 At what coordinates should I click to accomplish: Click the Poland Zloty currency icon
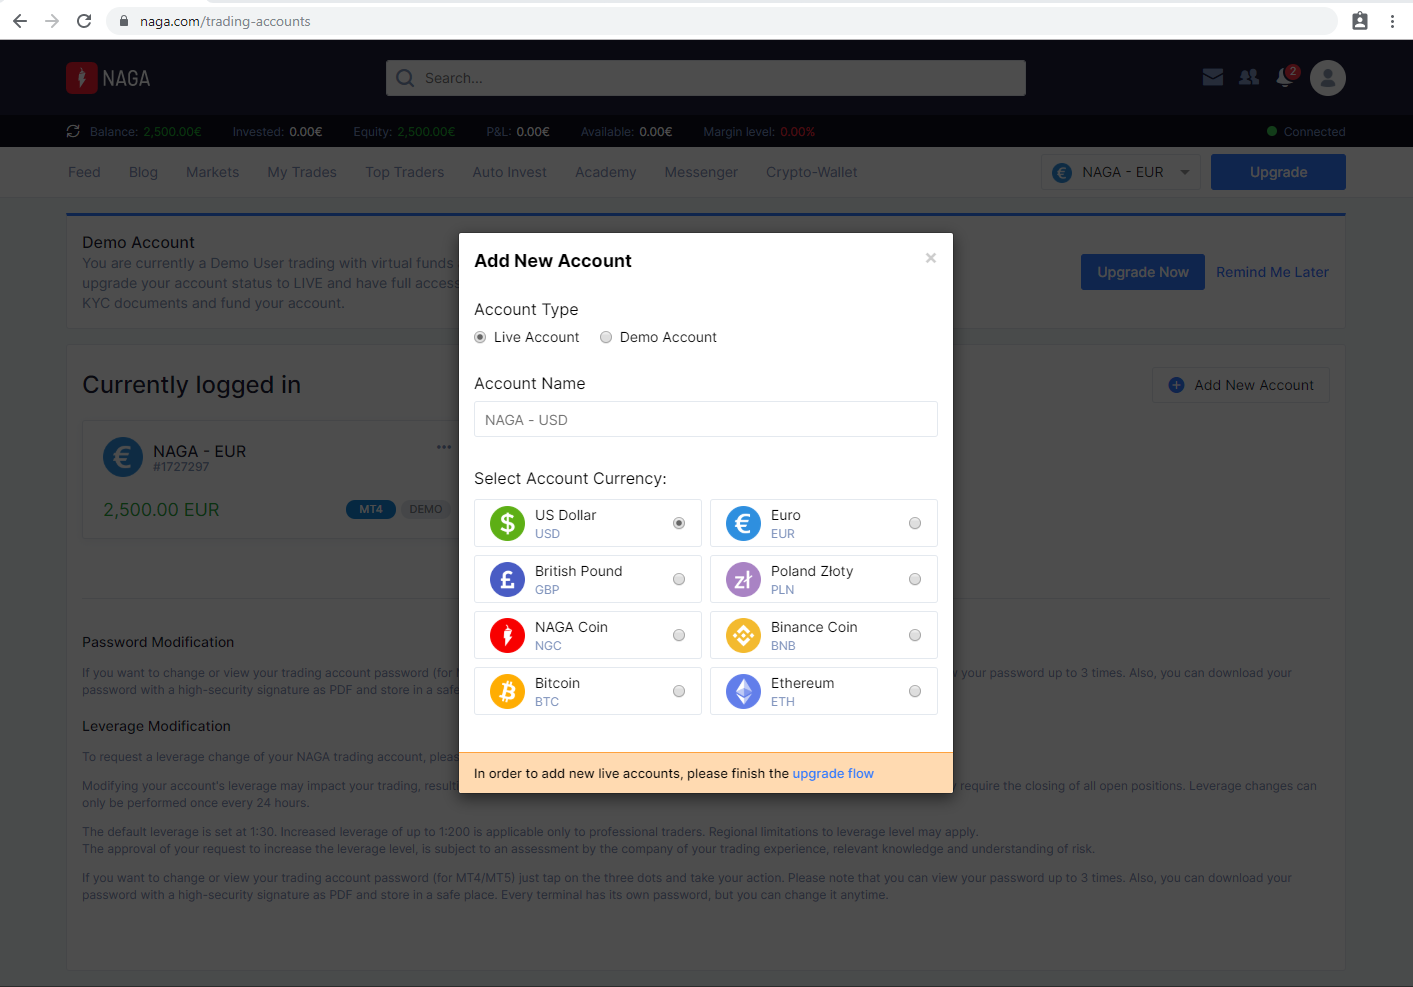(x=743, y=579)
